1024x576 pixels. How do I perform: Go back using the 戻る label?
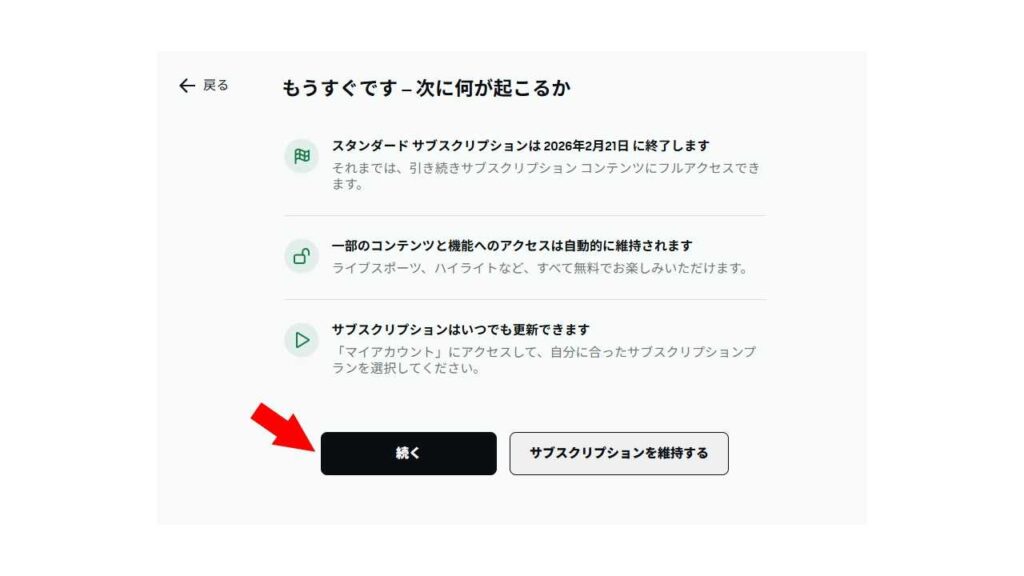(216, 86)
